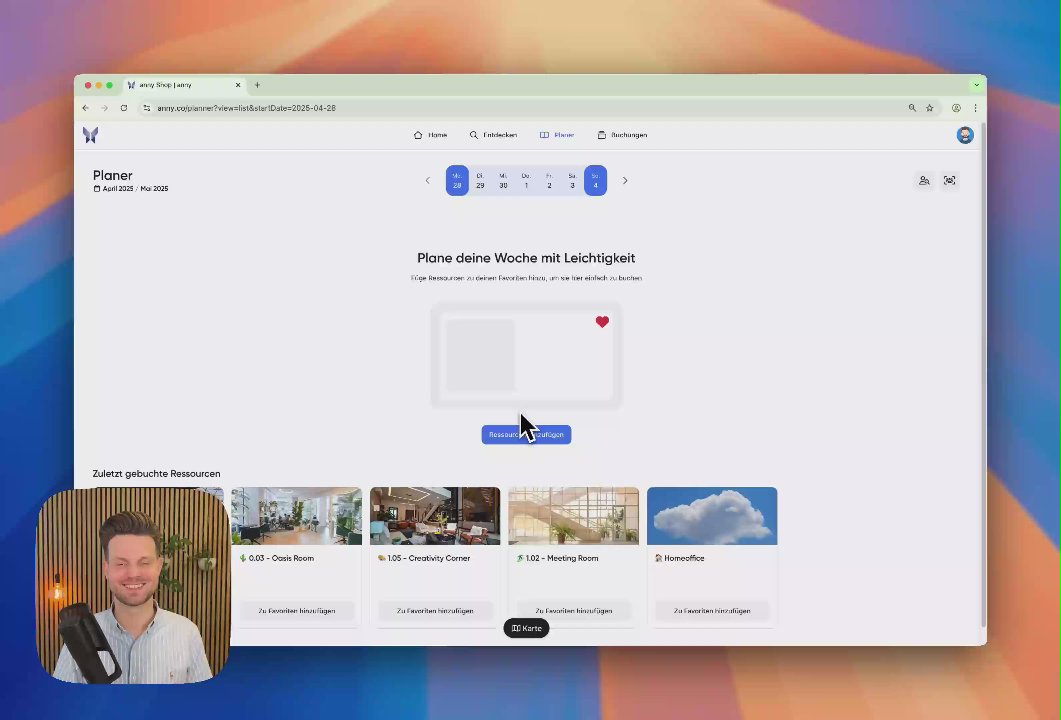1061x720 pixels.
Task: Close the 'anny Shop | anny' tab
Action: coord(238,85)
